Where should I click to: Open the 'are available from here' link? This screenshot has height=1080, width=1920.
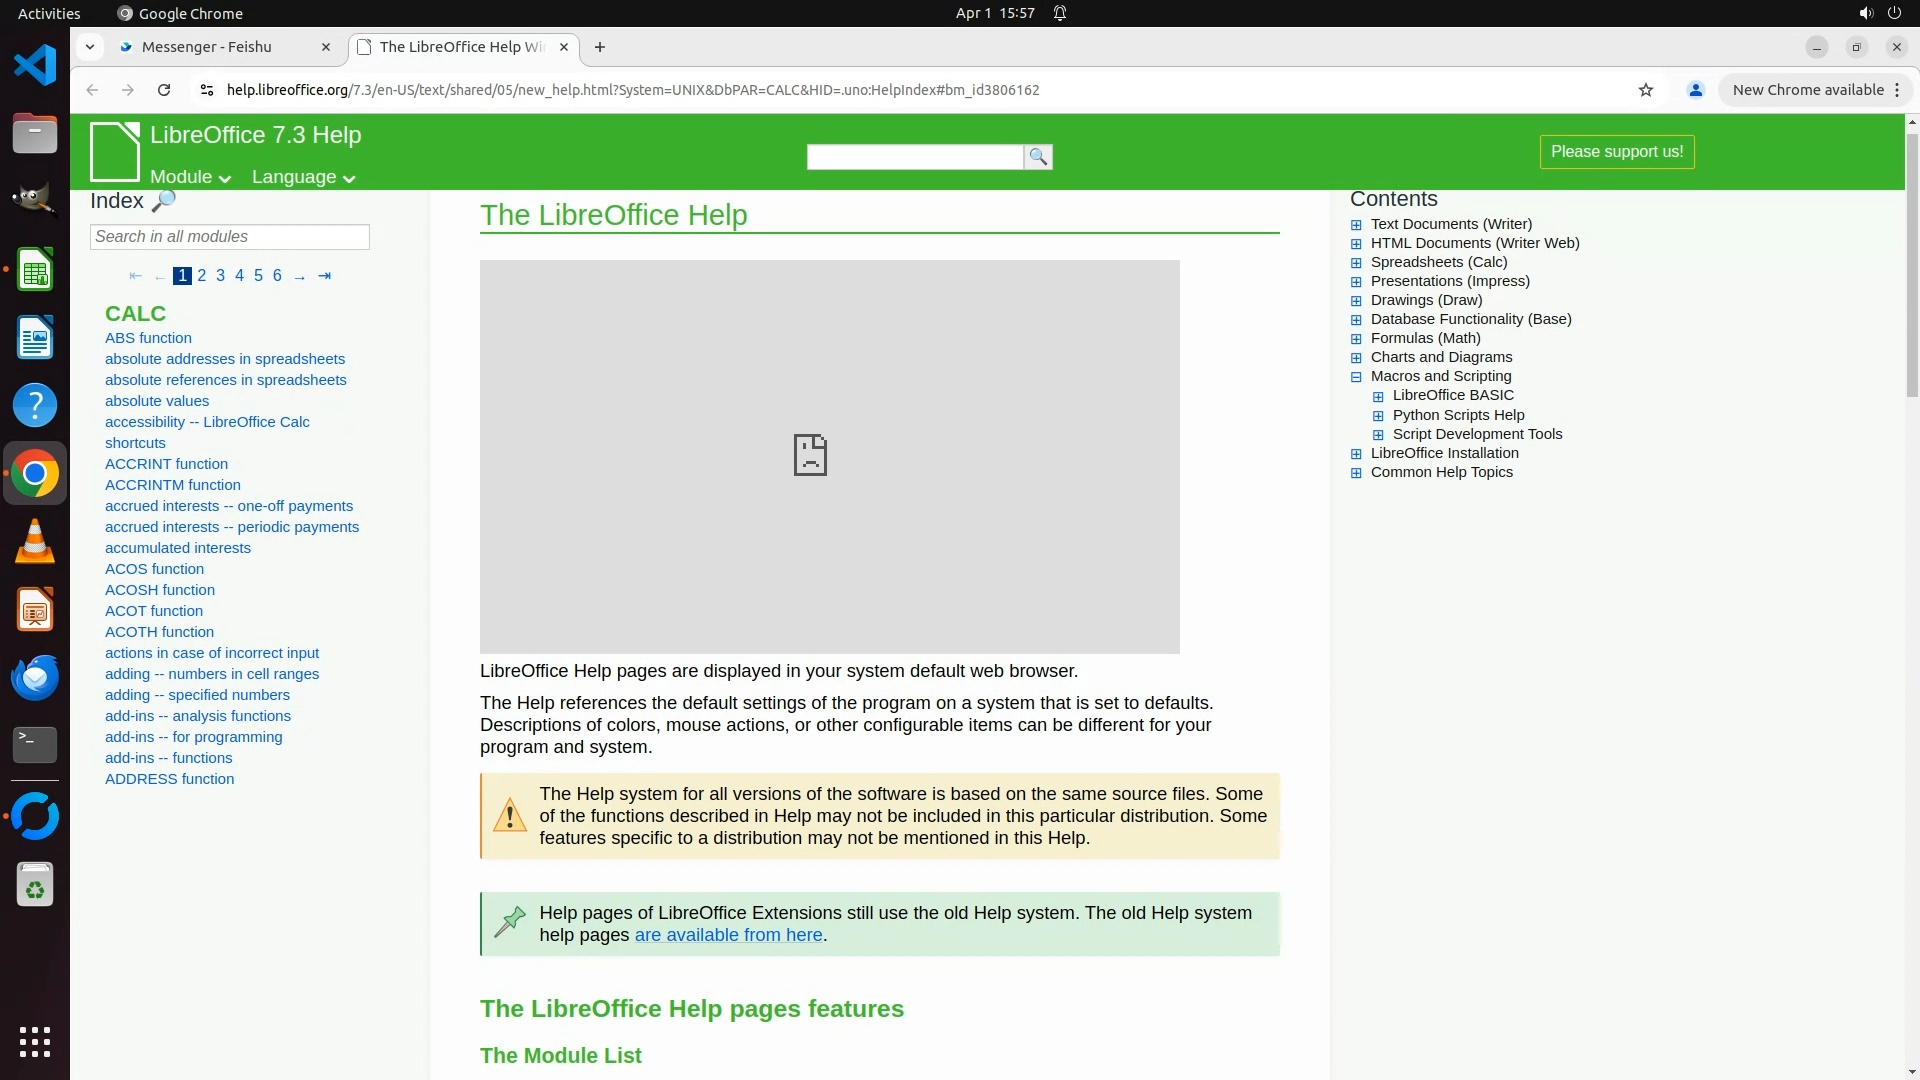tap(728, 935)
